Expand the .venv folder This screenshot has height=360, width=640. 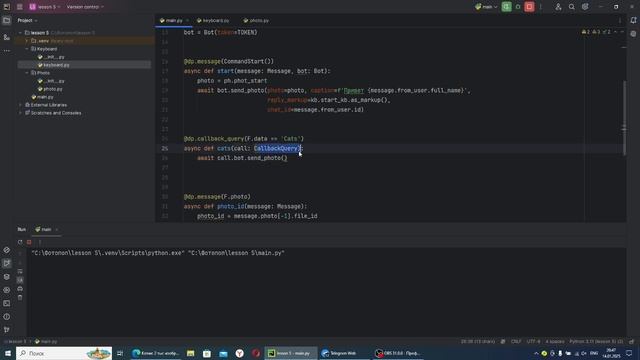(x=27, y=41)
